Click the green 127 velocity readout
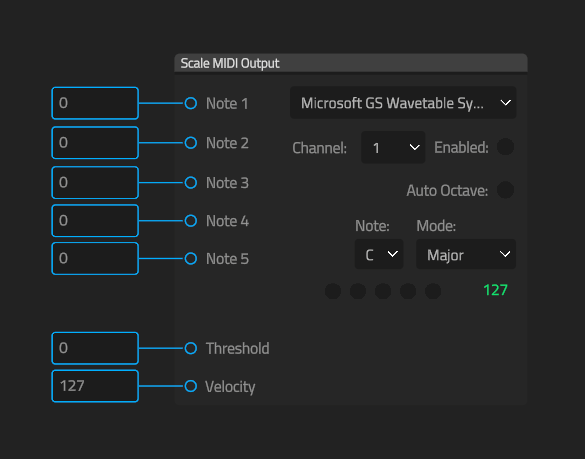Image resolution: width=585 pixels, height=459 pixels. click(495, 290)
